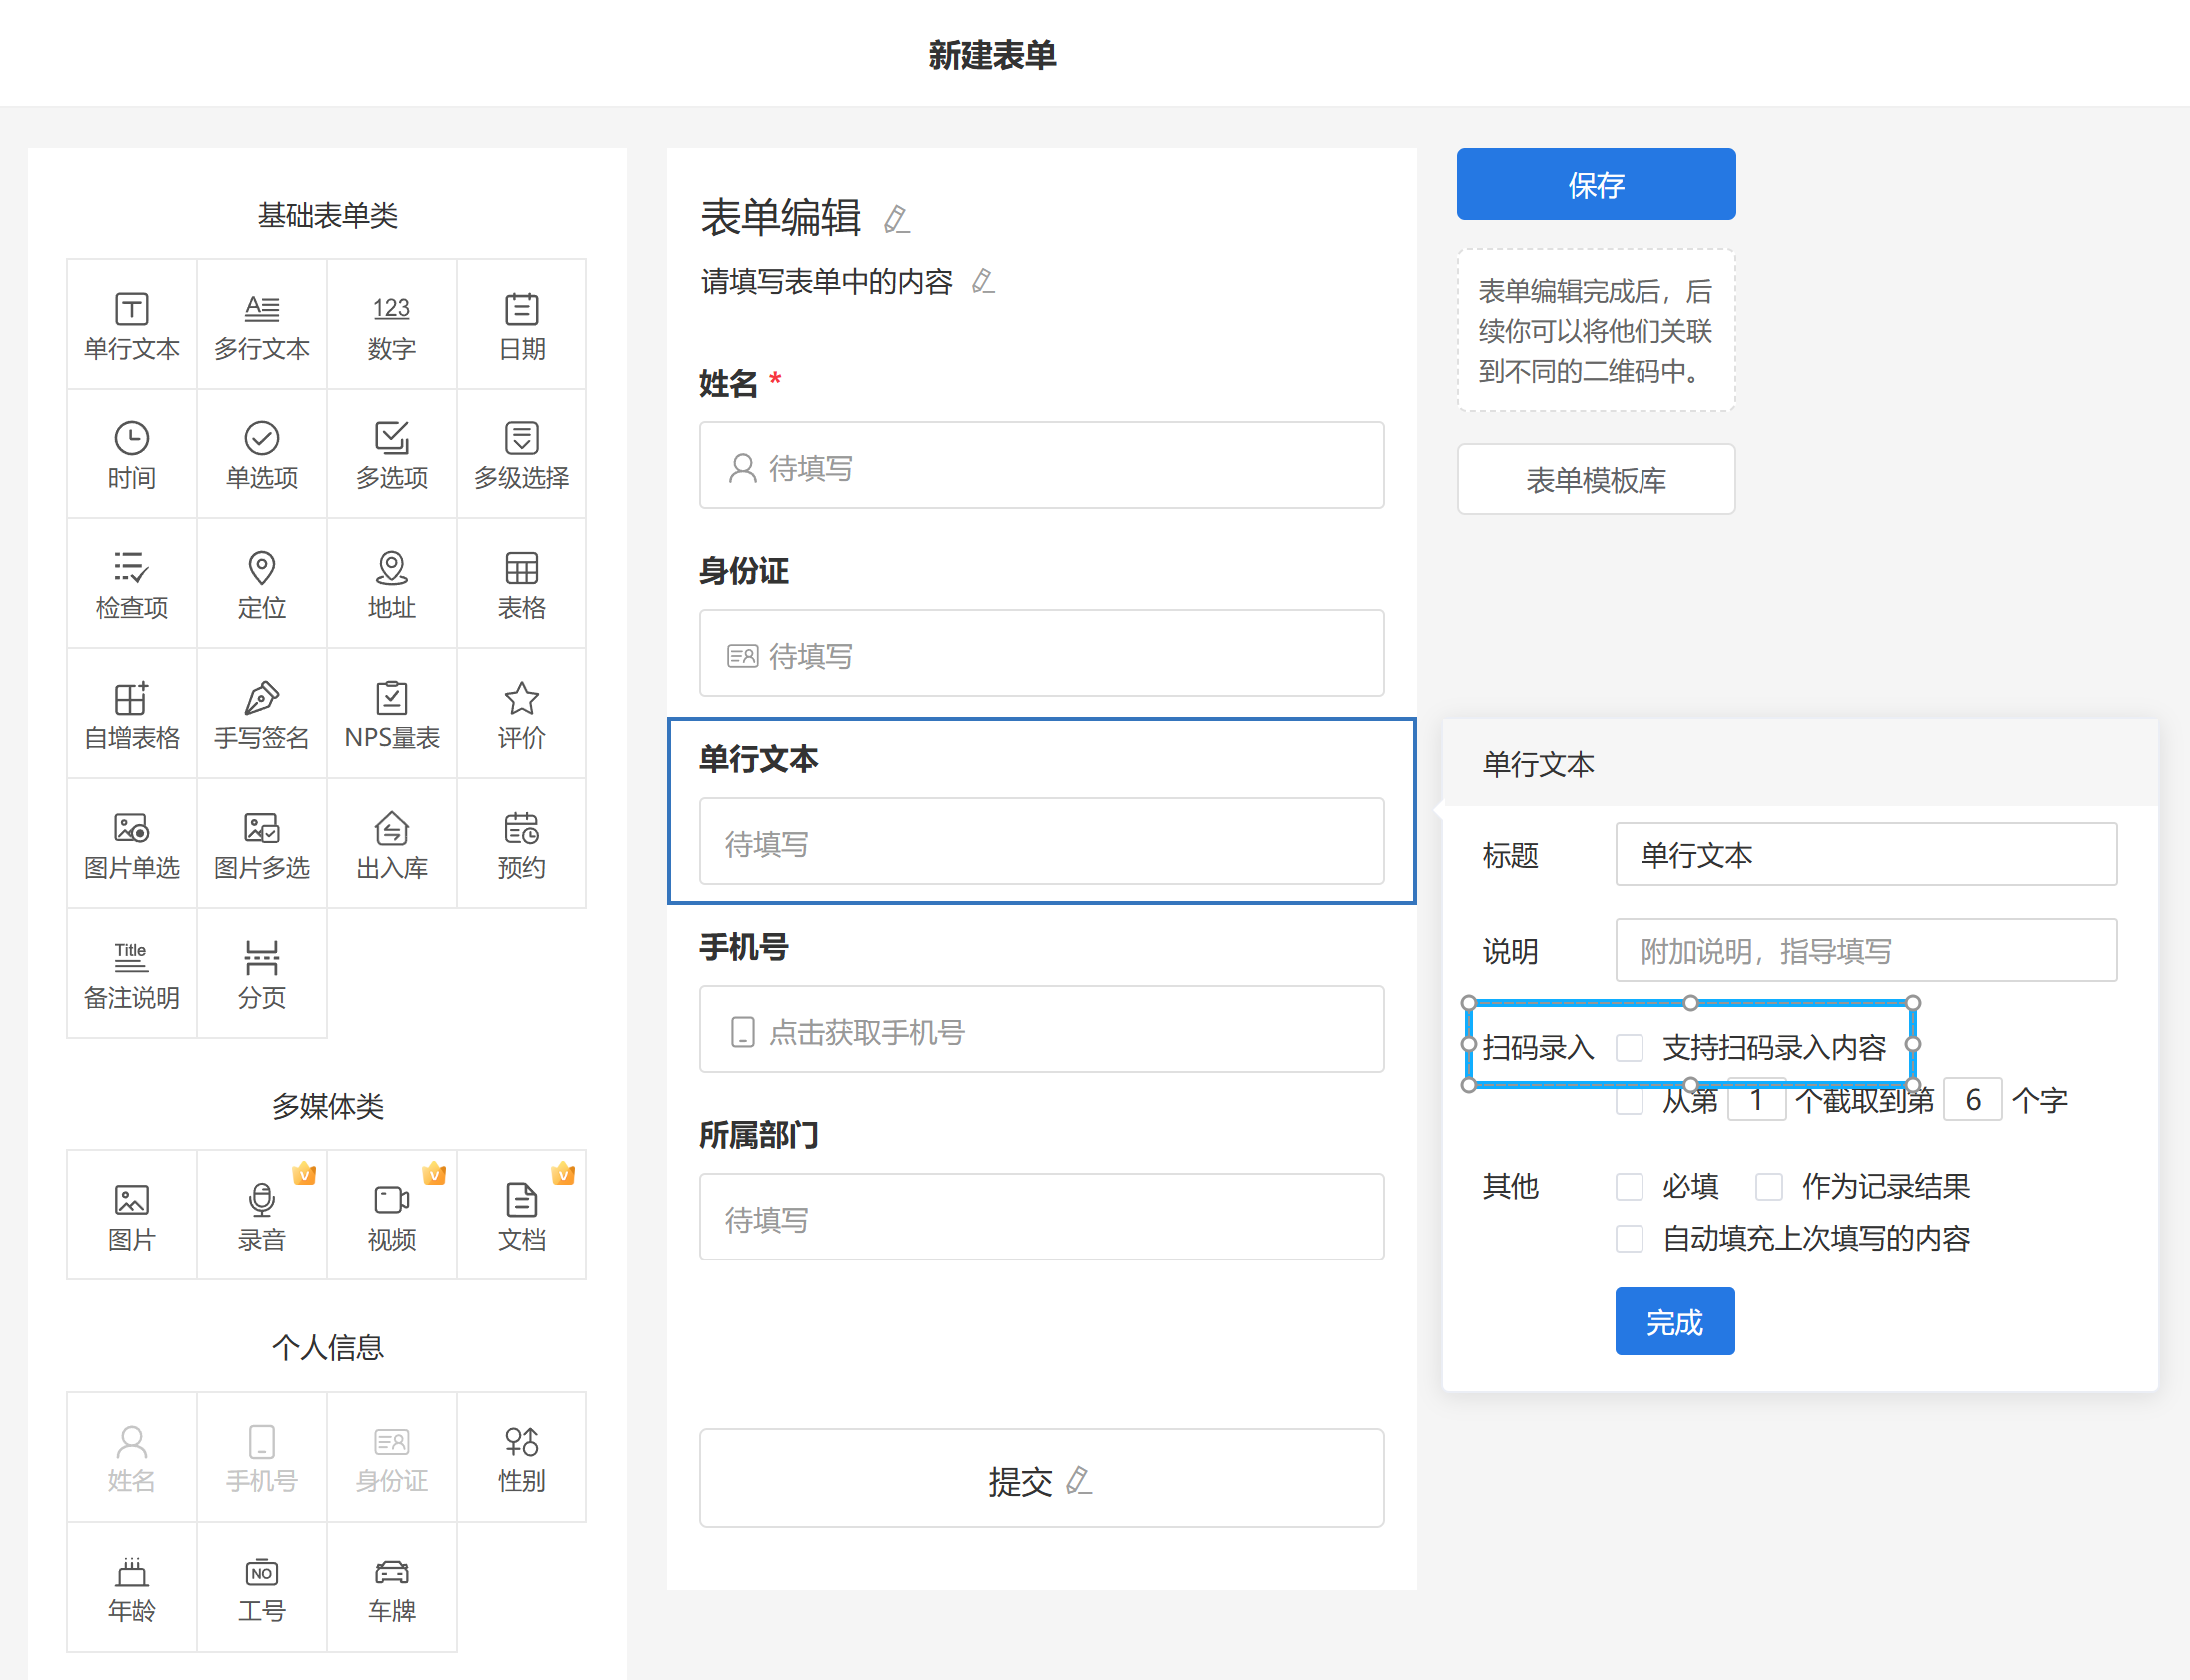Viewport: 2190px width, 1680px height.
Task: Add a 单行文本 single-line text component
Action: click(x=131, y=325)
